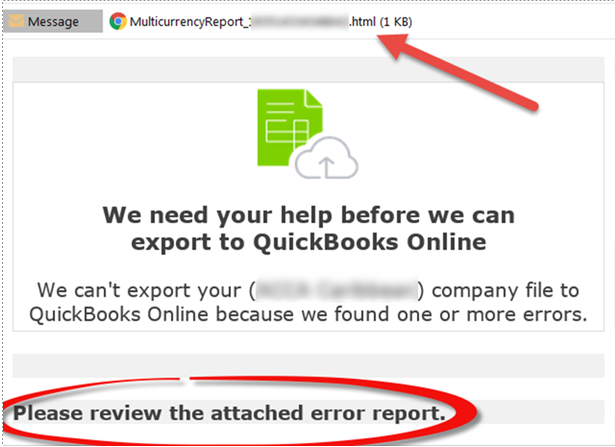Image resolution: width=615 pixels, height=447 pixels.
Task: Click the blurred company name in parentheses
Action: point(337,291)
